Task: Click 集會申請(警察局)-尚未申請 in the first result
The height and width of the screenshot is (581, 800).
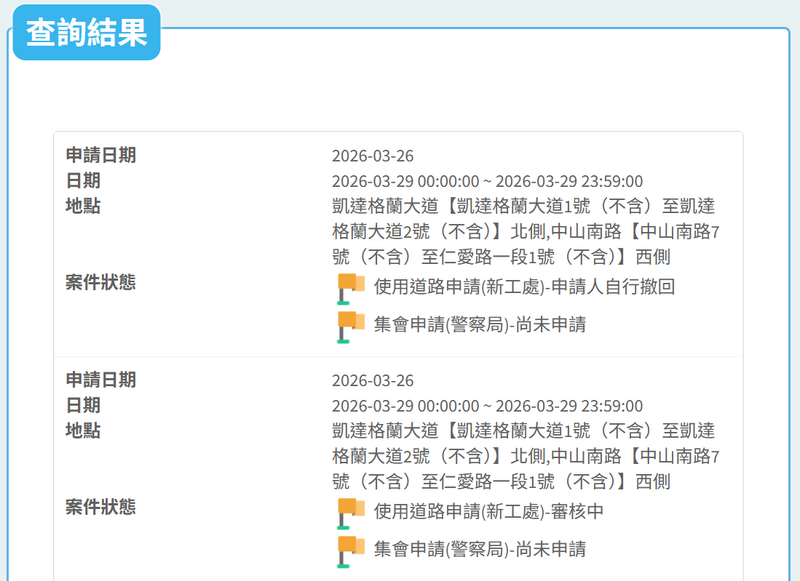Action: point(479,325)
